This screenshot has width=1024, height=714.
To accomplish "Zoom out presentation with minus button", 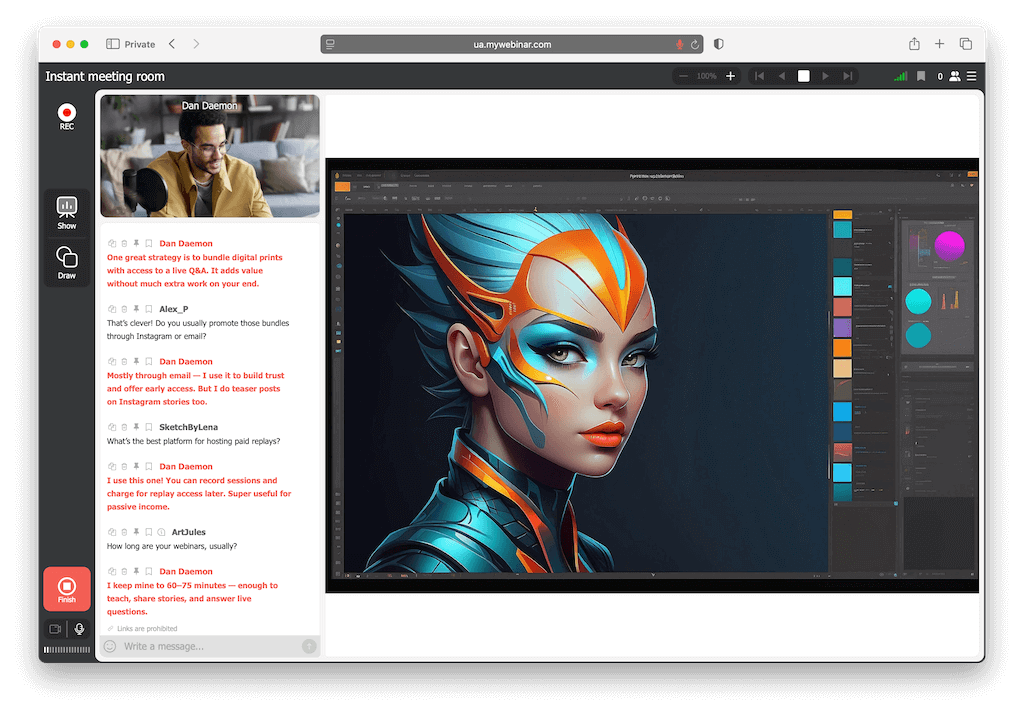I will click(683, 76).
